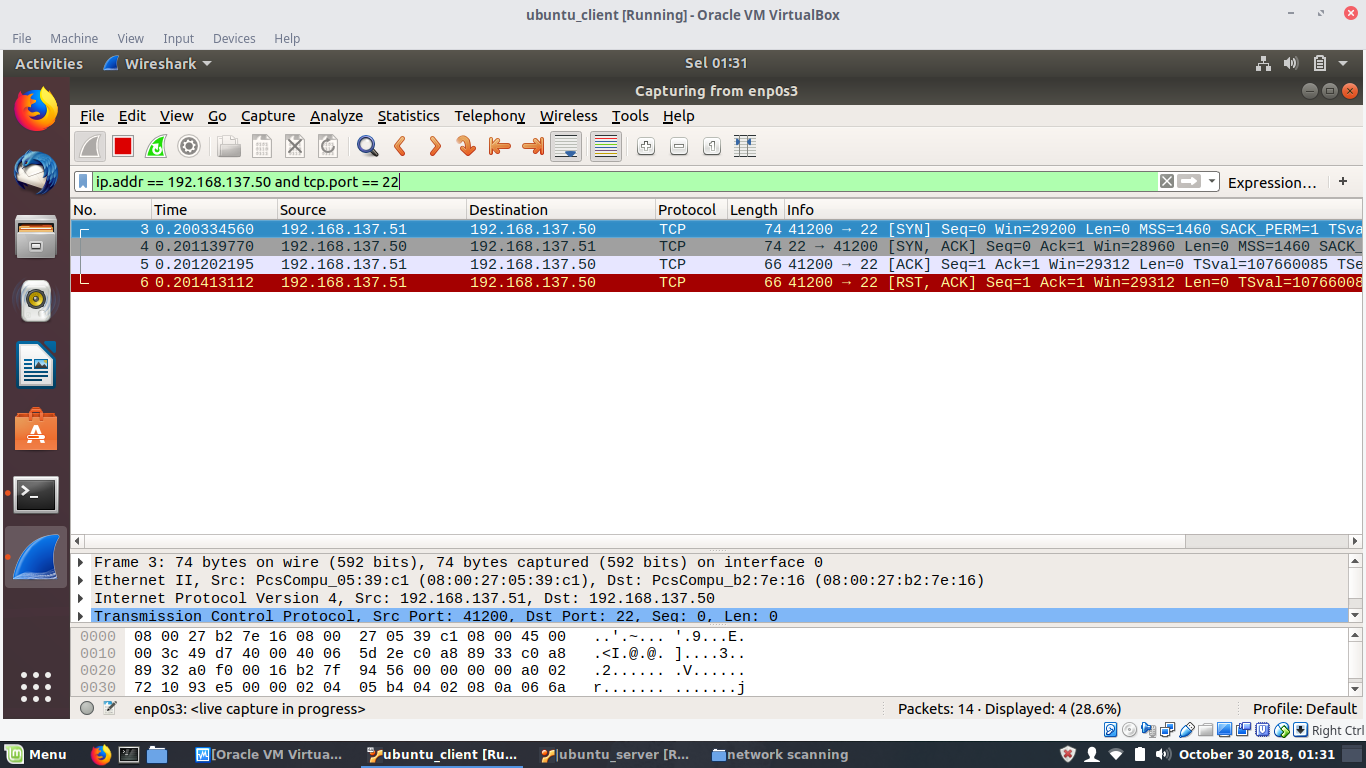Jump to the last packet icon
Viewport: 1366px width, 768px height.
[533, 147]
